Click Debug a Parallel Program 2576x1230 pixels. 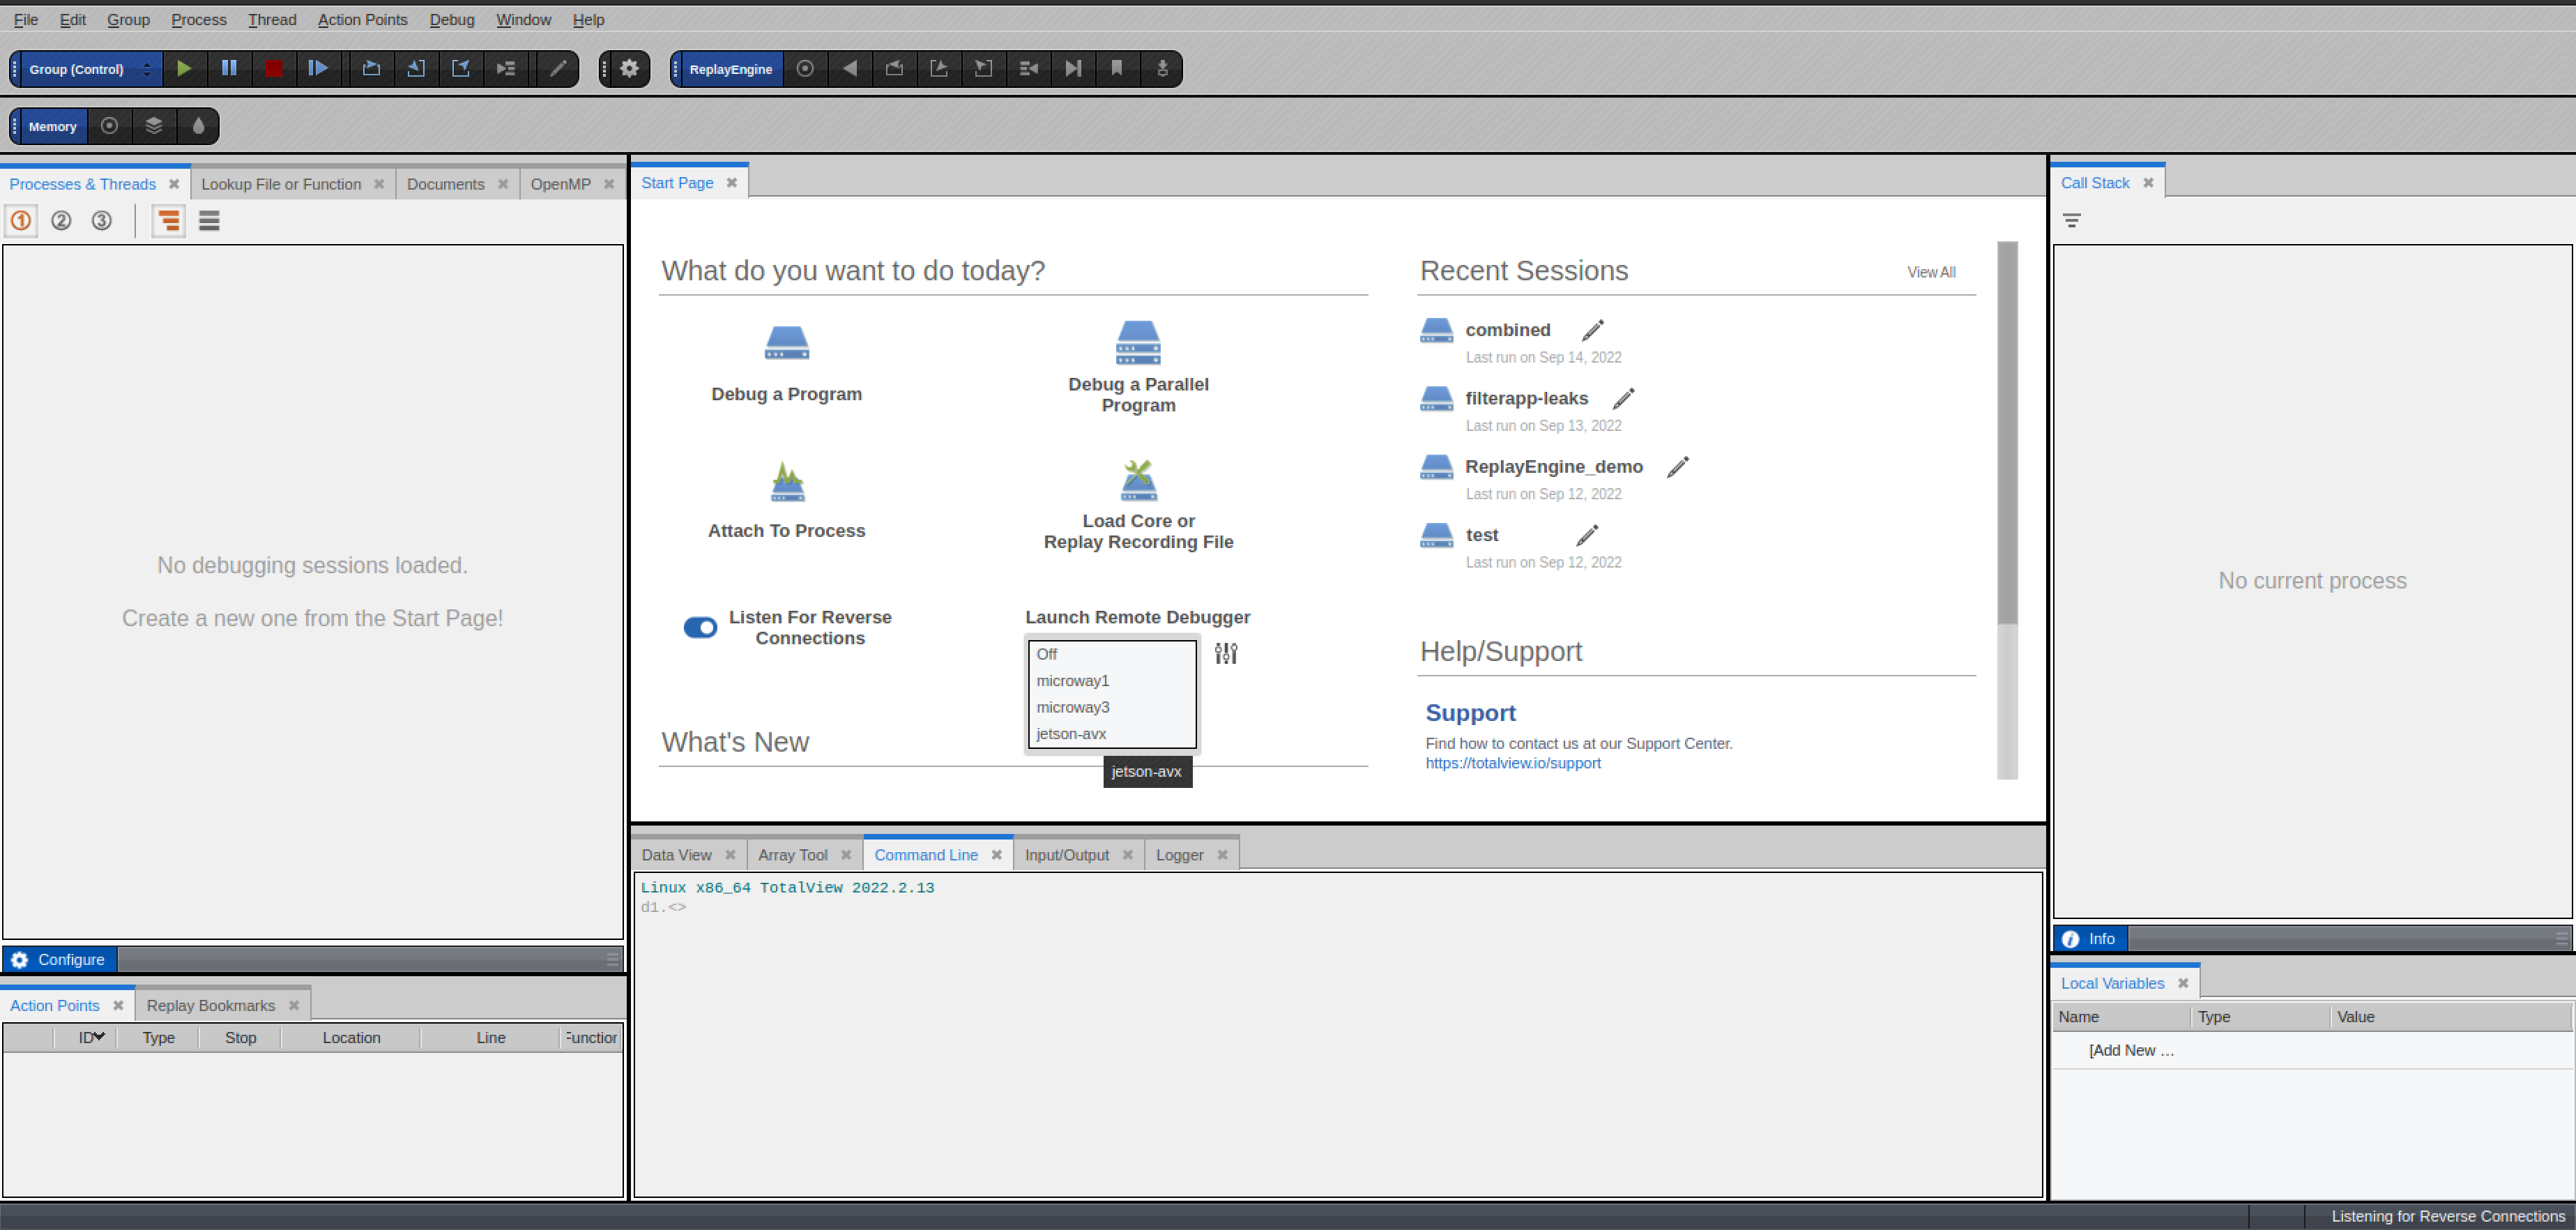(1138, 367)
